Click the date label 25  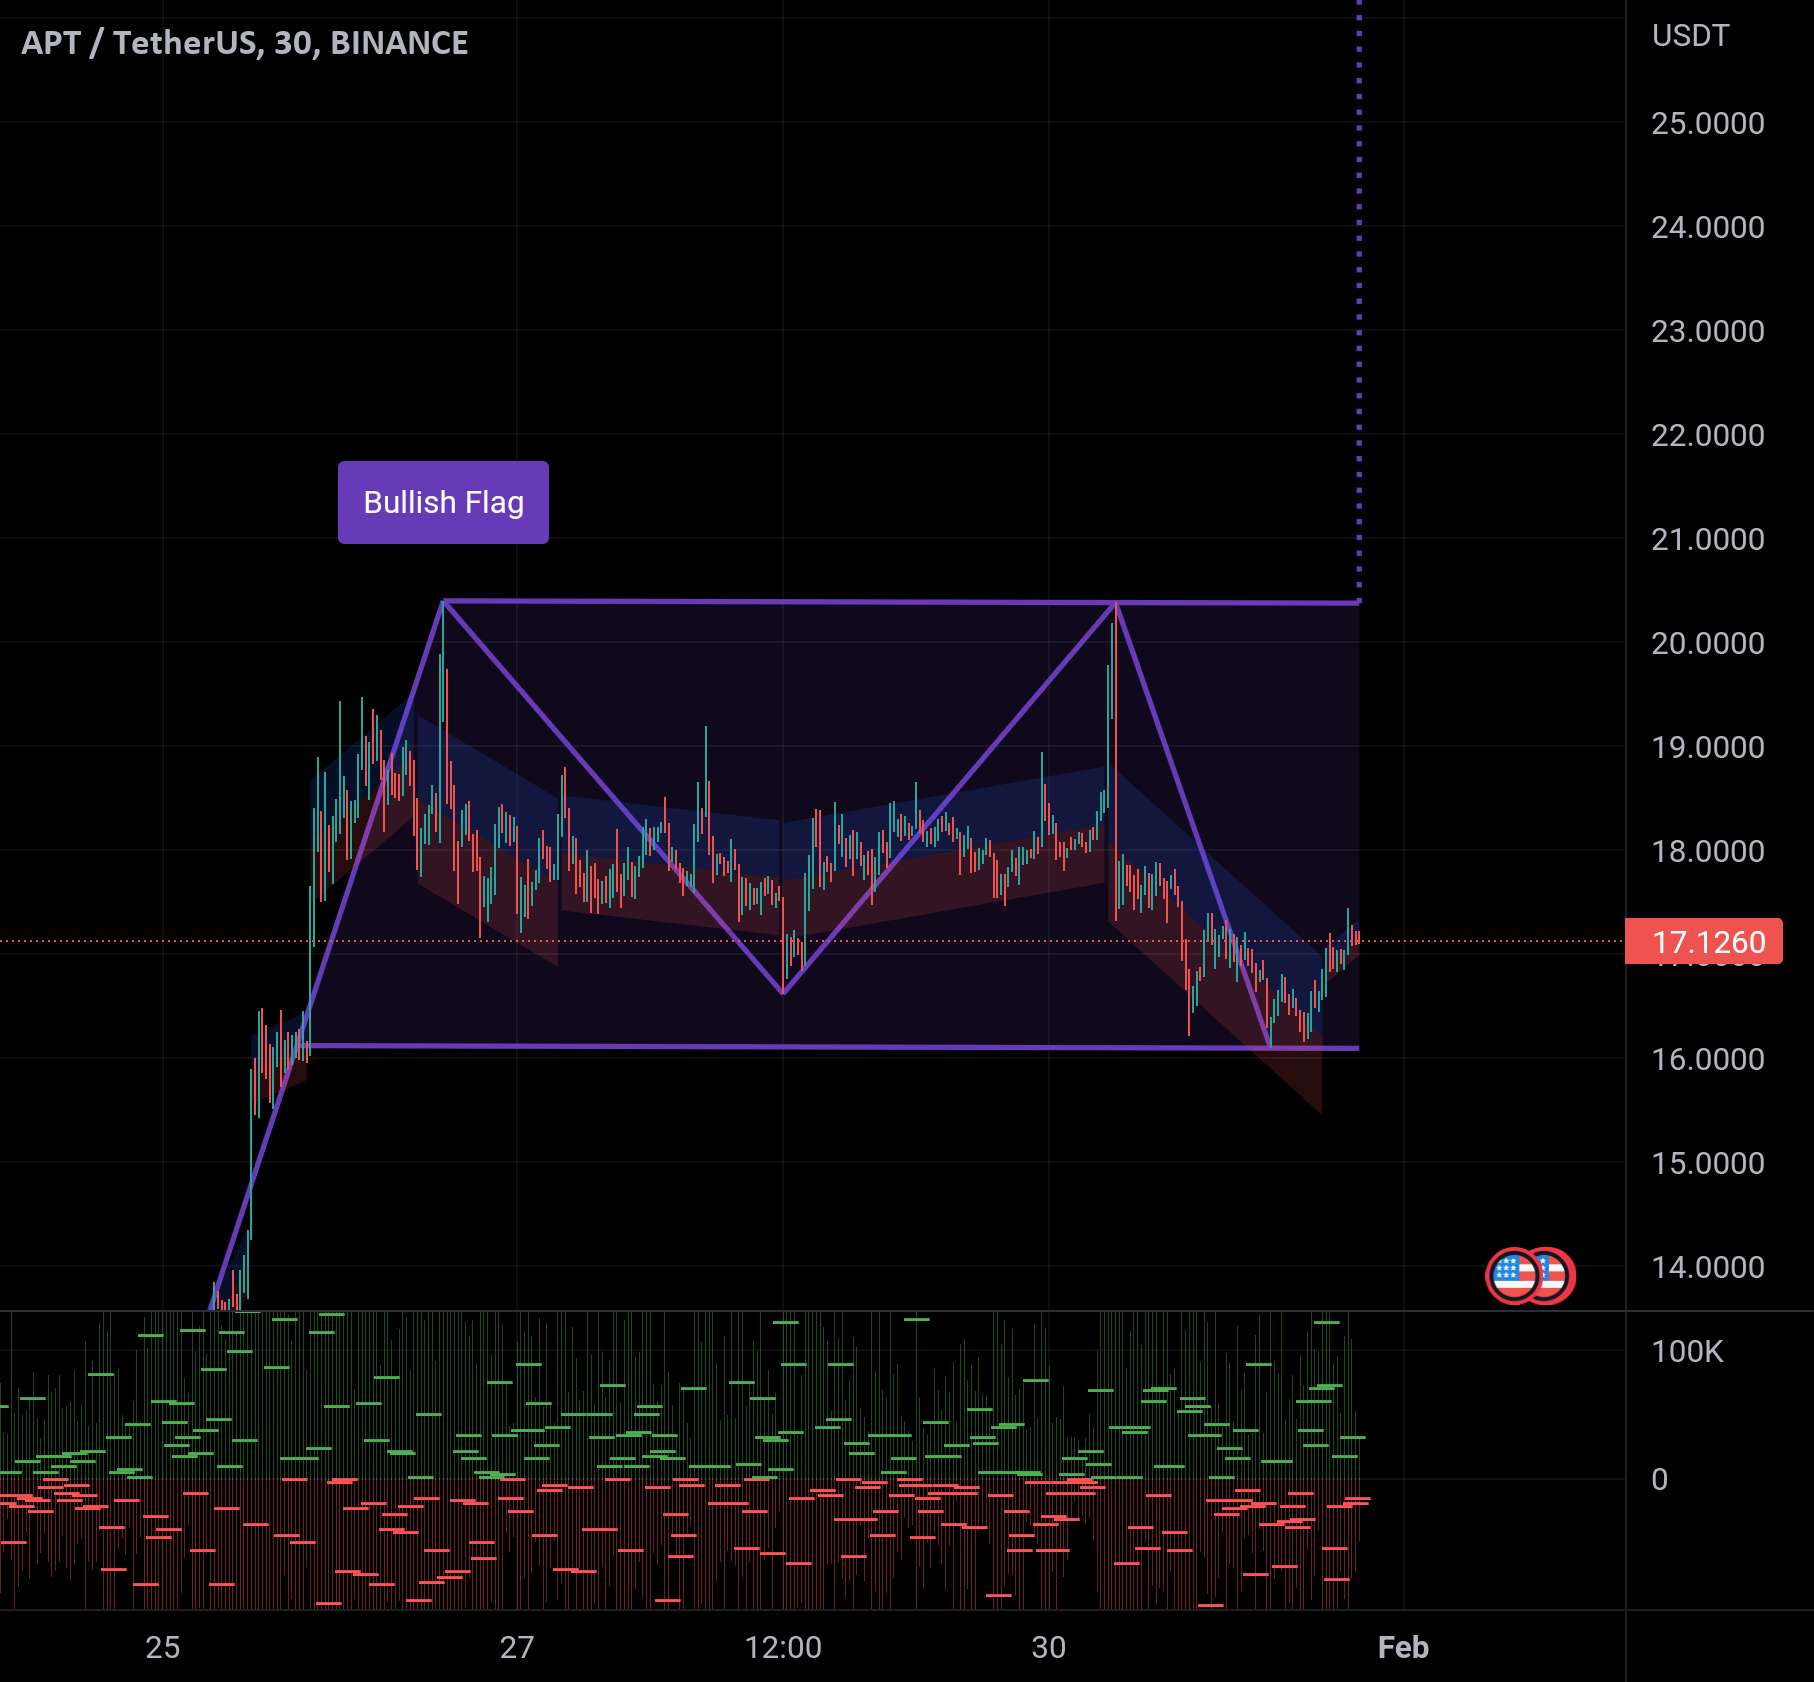coord(163,1647)
